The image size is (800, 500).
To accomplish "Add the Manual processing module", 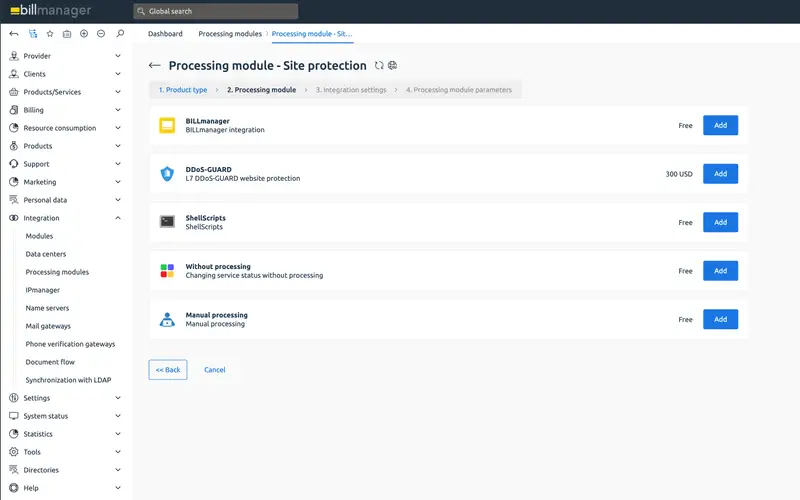I will pyautogui.click(x=720, y=319).
